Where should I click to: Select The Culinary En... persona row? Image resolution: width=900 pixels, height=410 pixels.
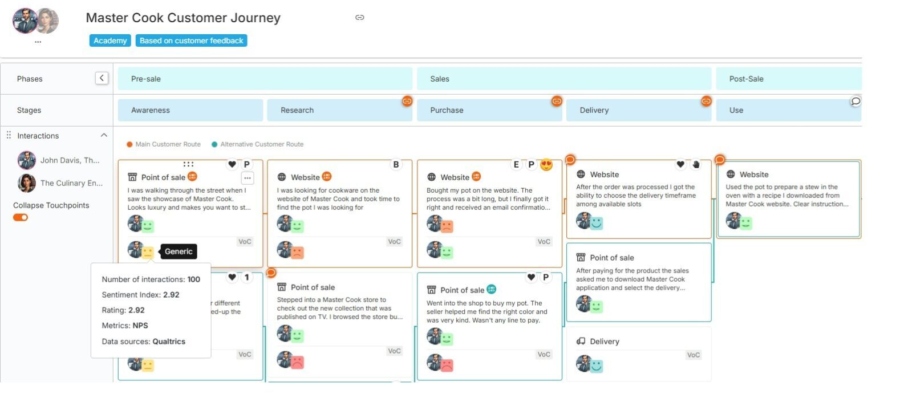[x=60, y=183]
